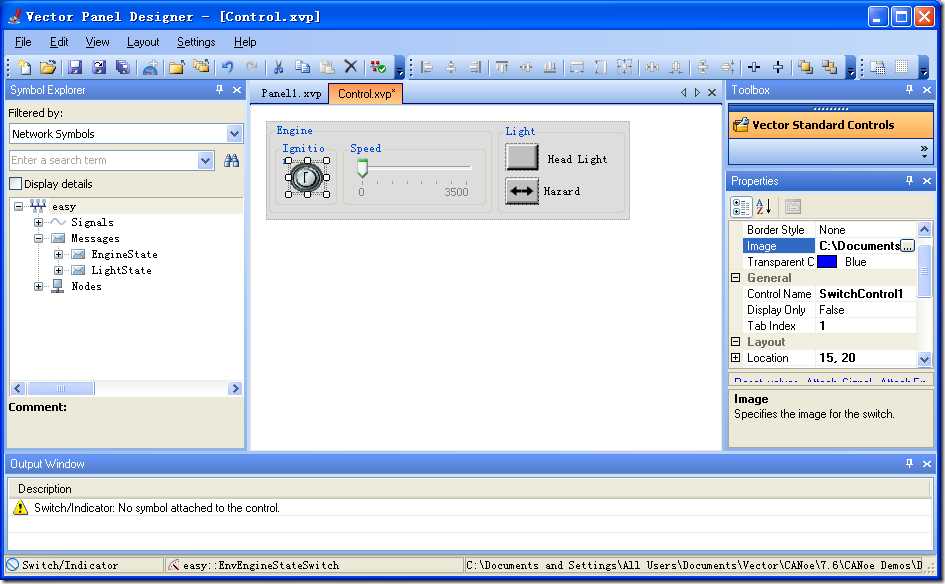Click Symbol Explorer horizontal scrollbar right arrow

235,389
